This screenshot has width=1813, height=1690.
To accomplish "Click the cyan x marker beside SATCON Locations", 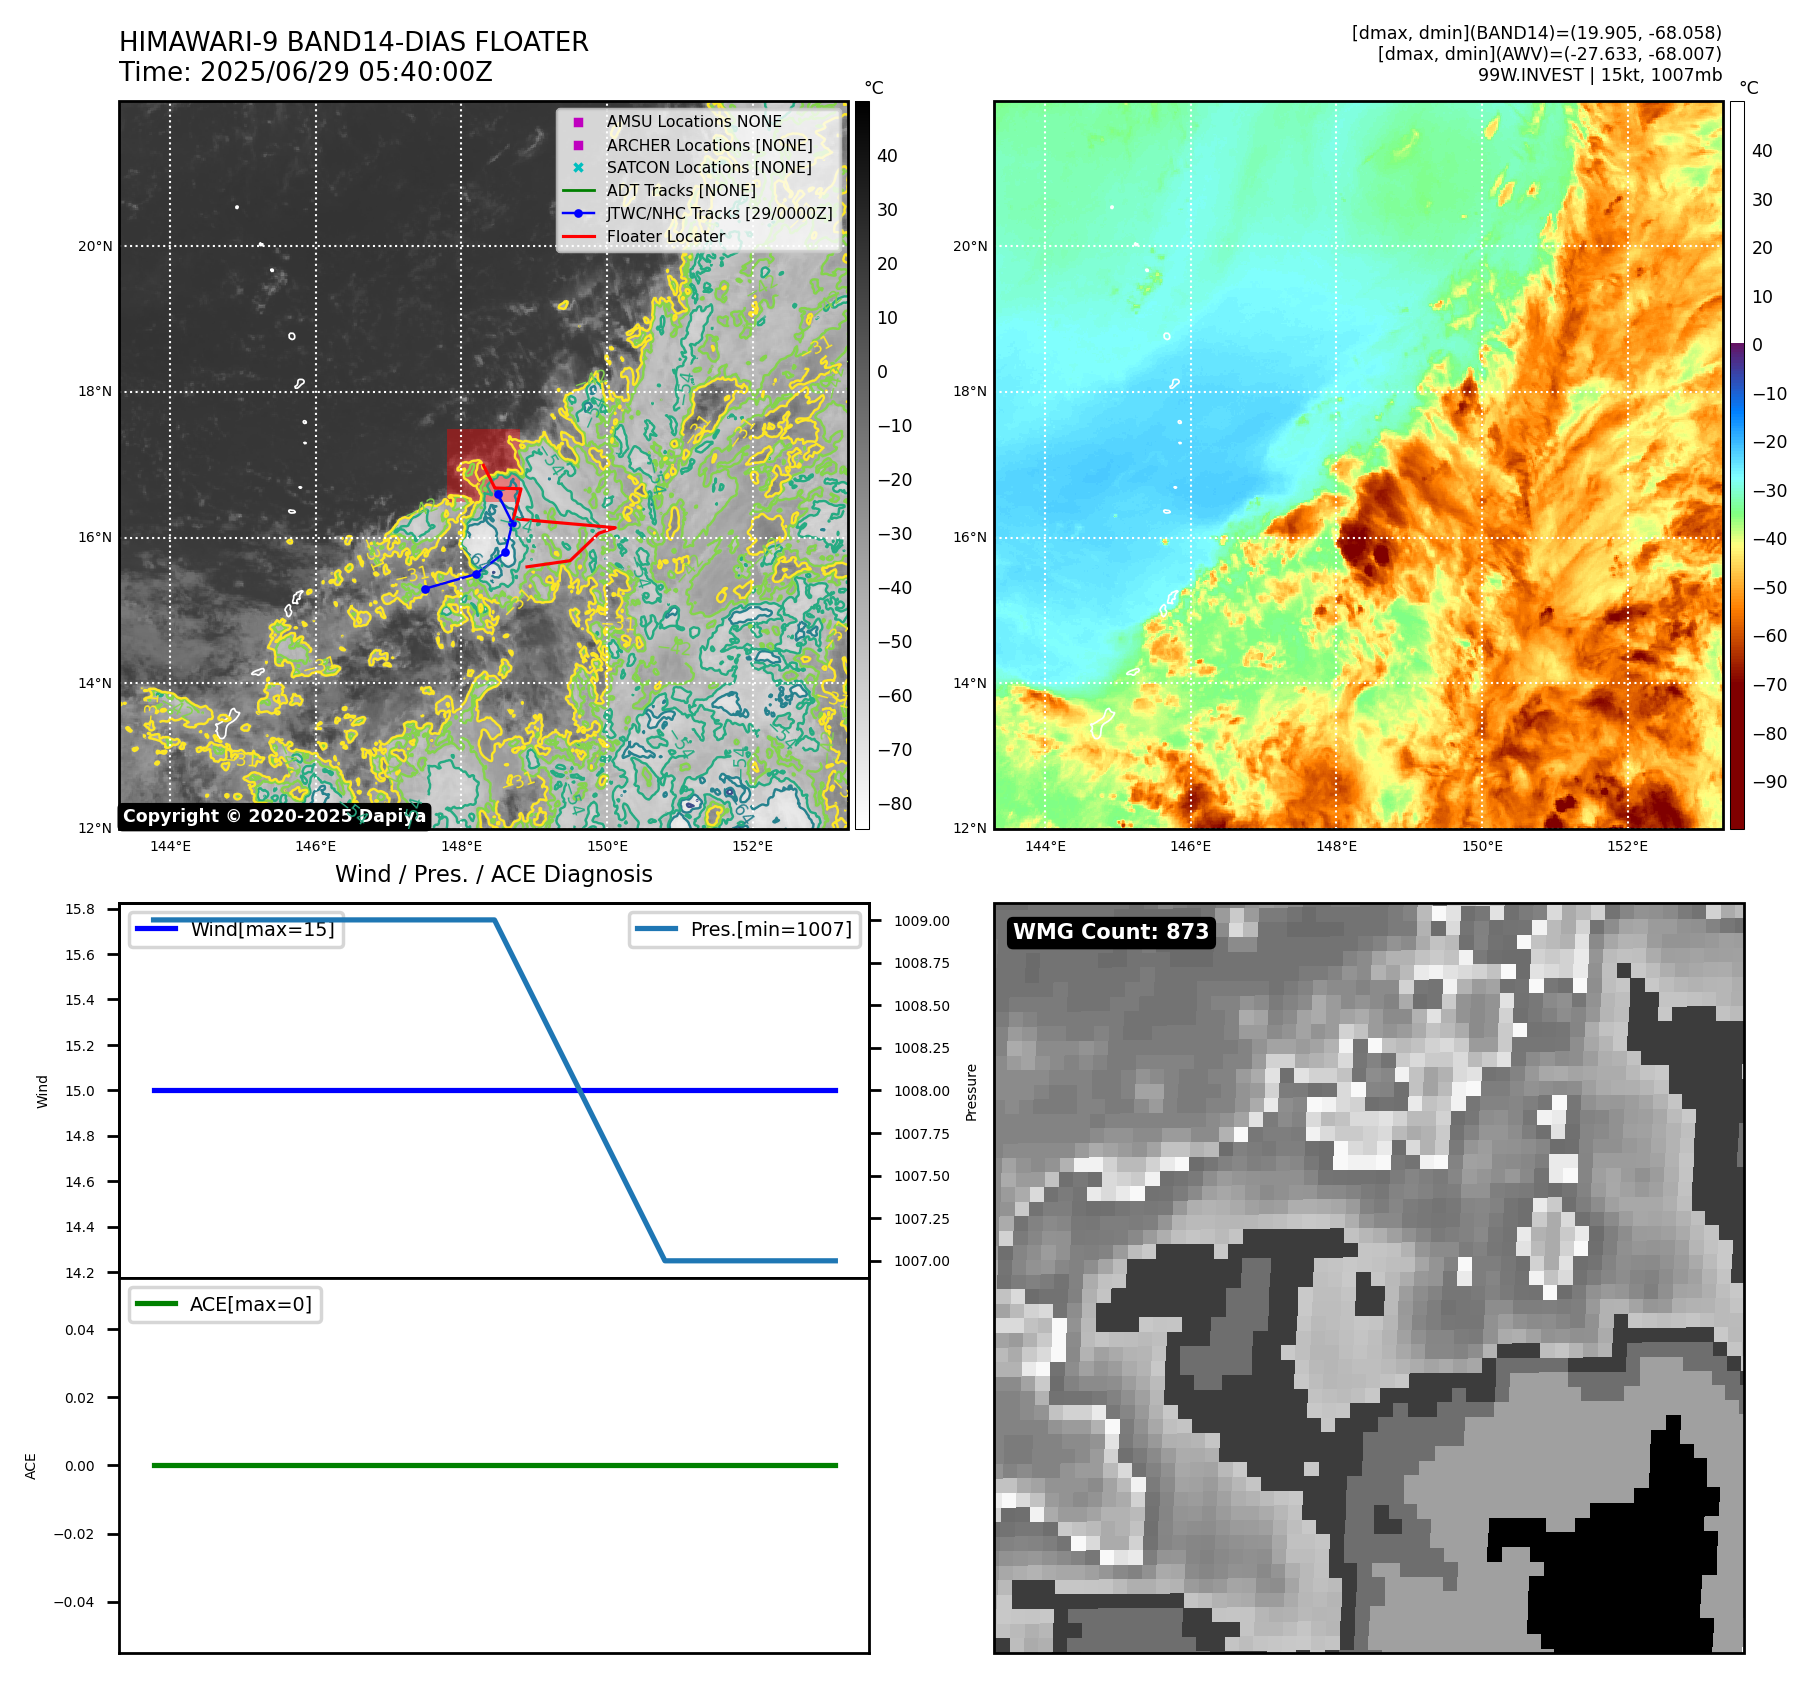I will [578, 167].
